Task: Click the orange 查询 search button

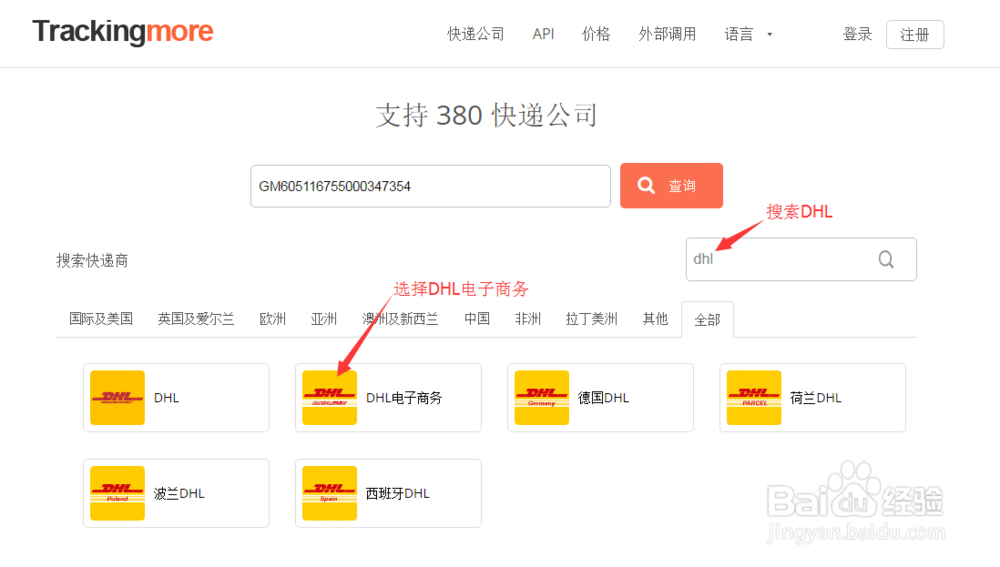Action: 671,186
